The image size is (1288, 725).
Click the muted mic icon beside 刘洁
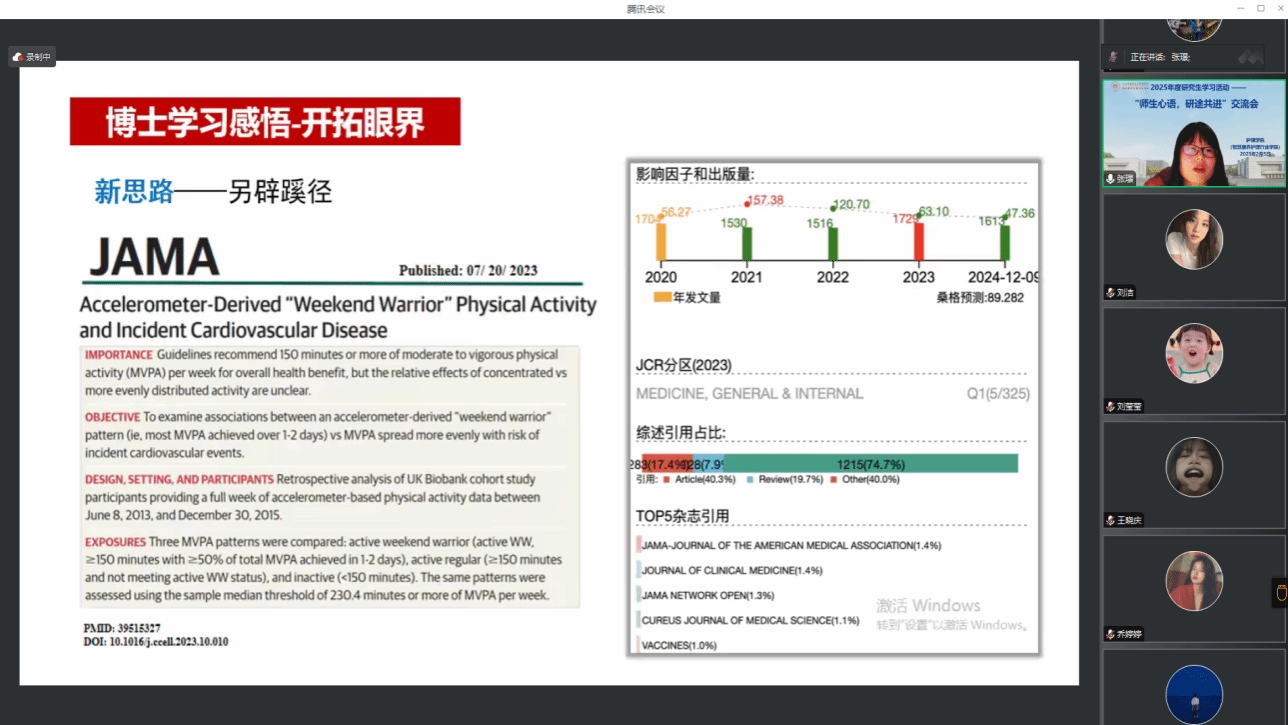1111,293
